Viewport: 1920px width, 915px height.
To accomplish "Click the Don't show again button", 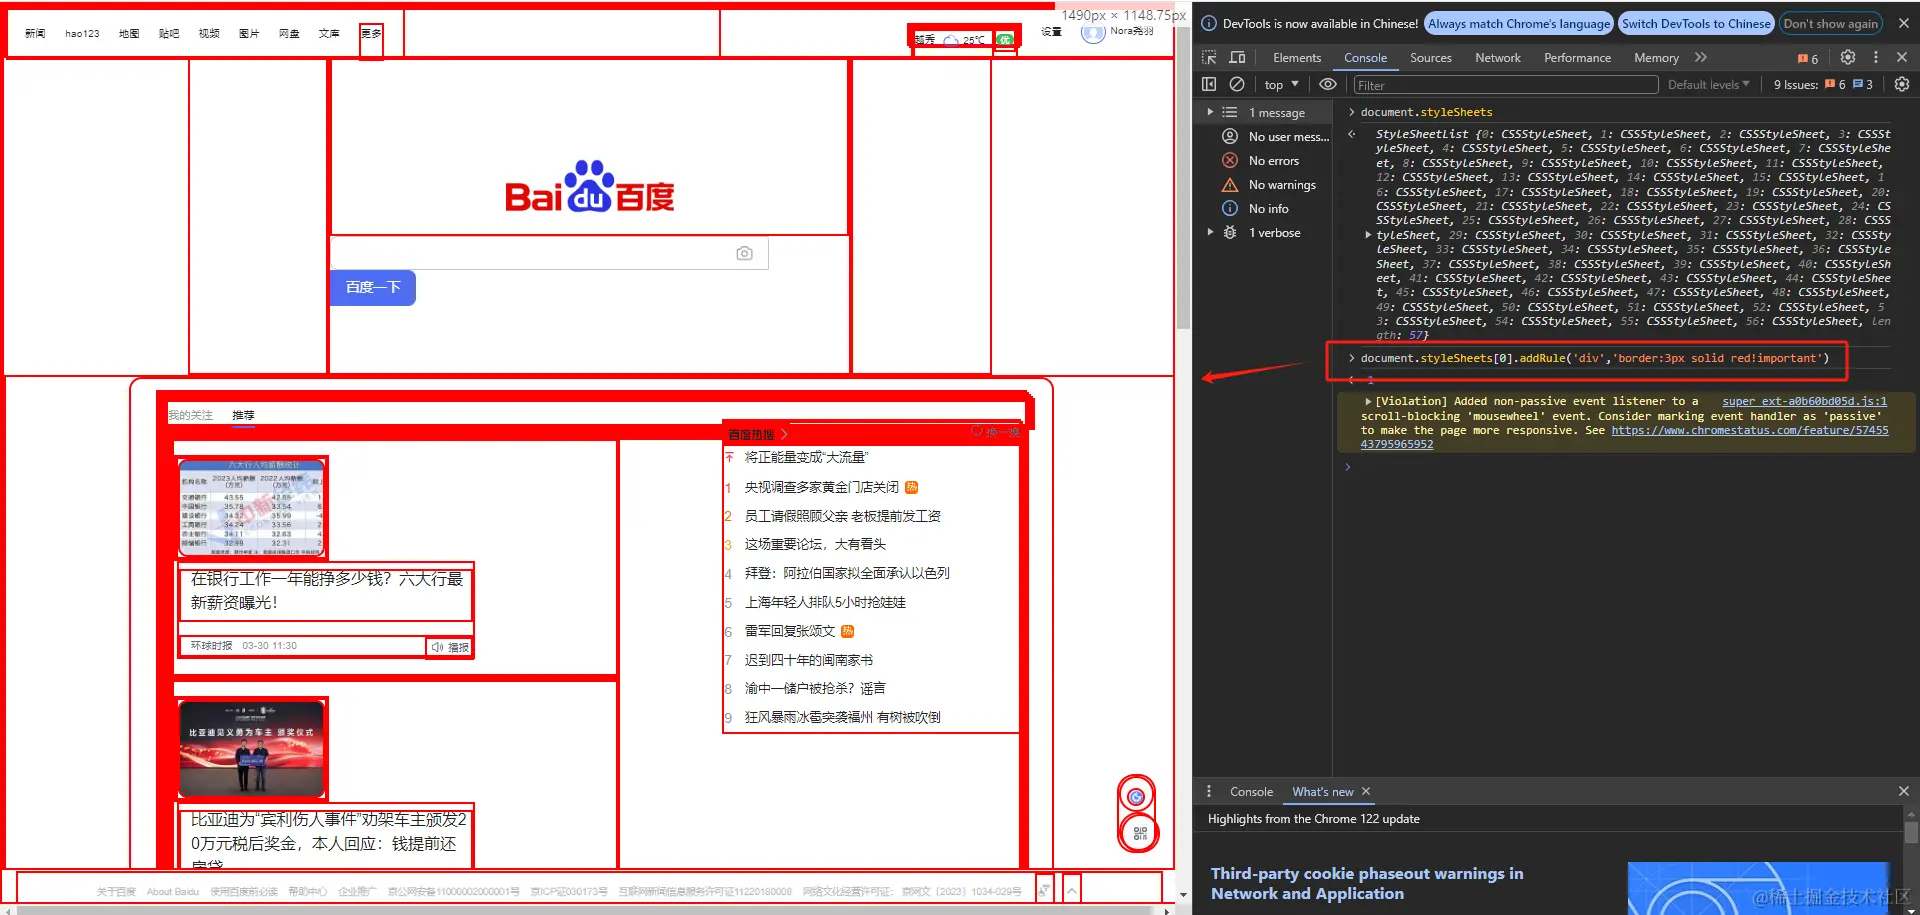I will (1830, 23).
